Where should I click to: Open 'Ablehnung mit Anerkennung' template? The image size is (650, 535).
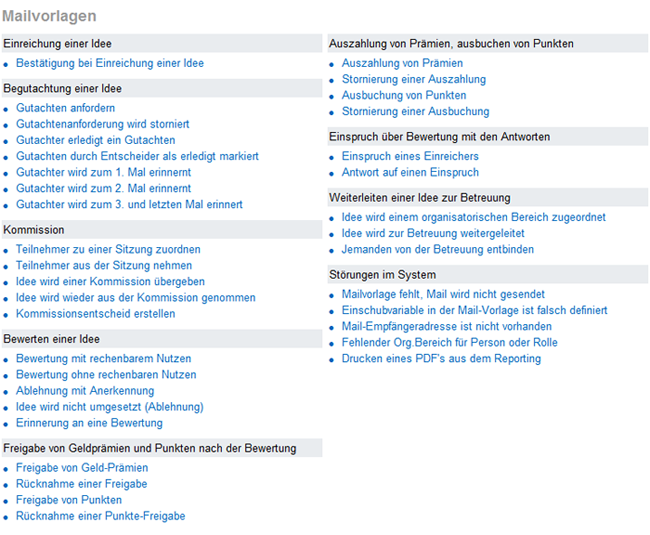pyautogui.click(x=85, y=391)
